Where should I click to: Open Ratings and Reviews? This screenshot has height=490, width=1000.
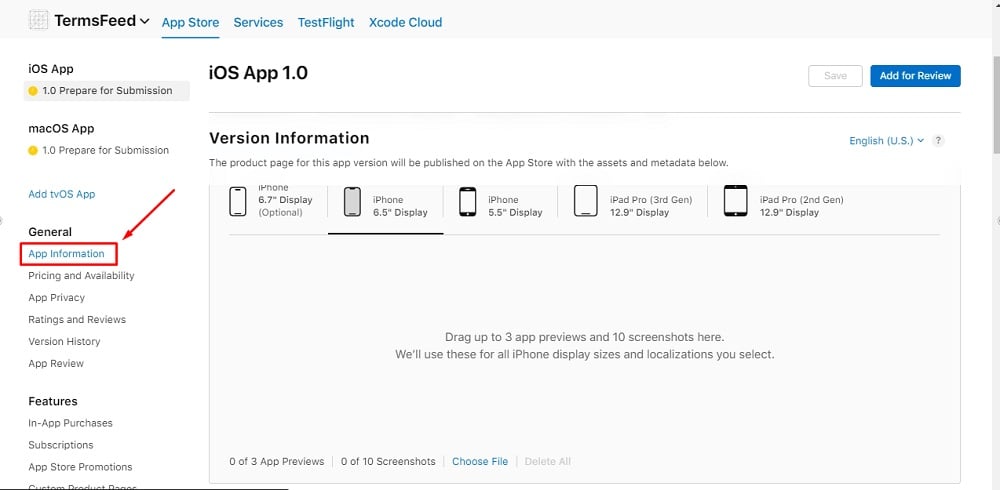pos(77,320)
